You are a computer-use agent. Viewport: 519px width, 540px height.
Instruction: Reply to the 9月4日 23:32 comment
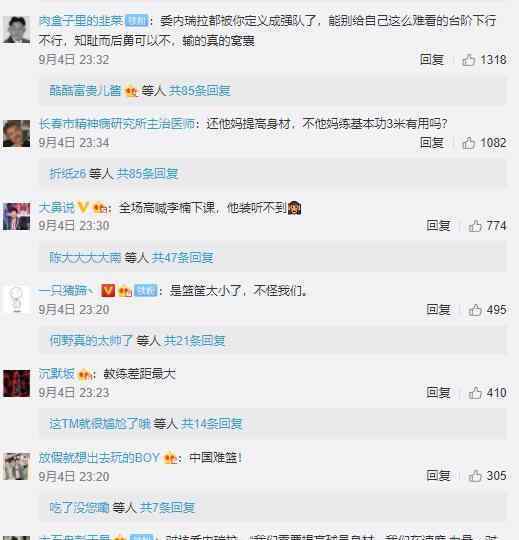(x=431, y=60)
